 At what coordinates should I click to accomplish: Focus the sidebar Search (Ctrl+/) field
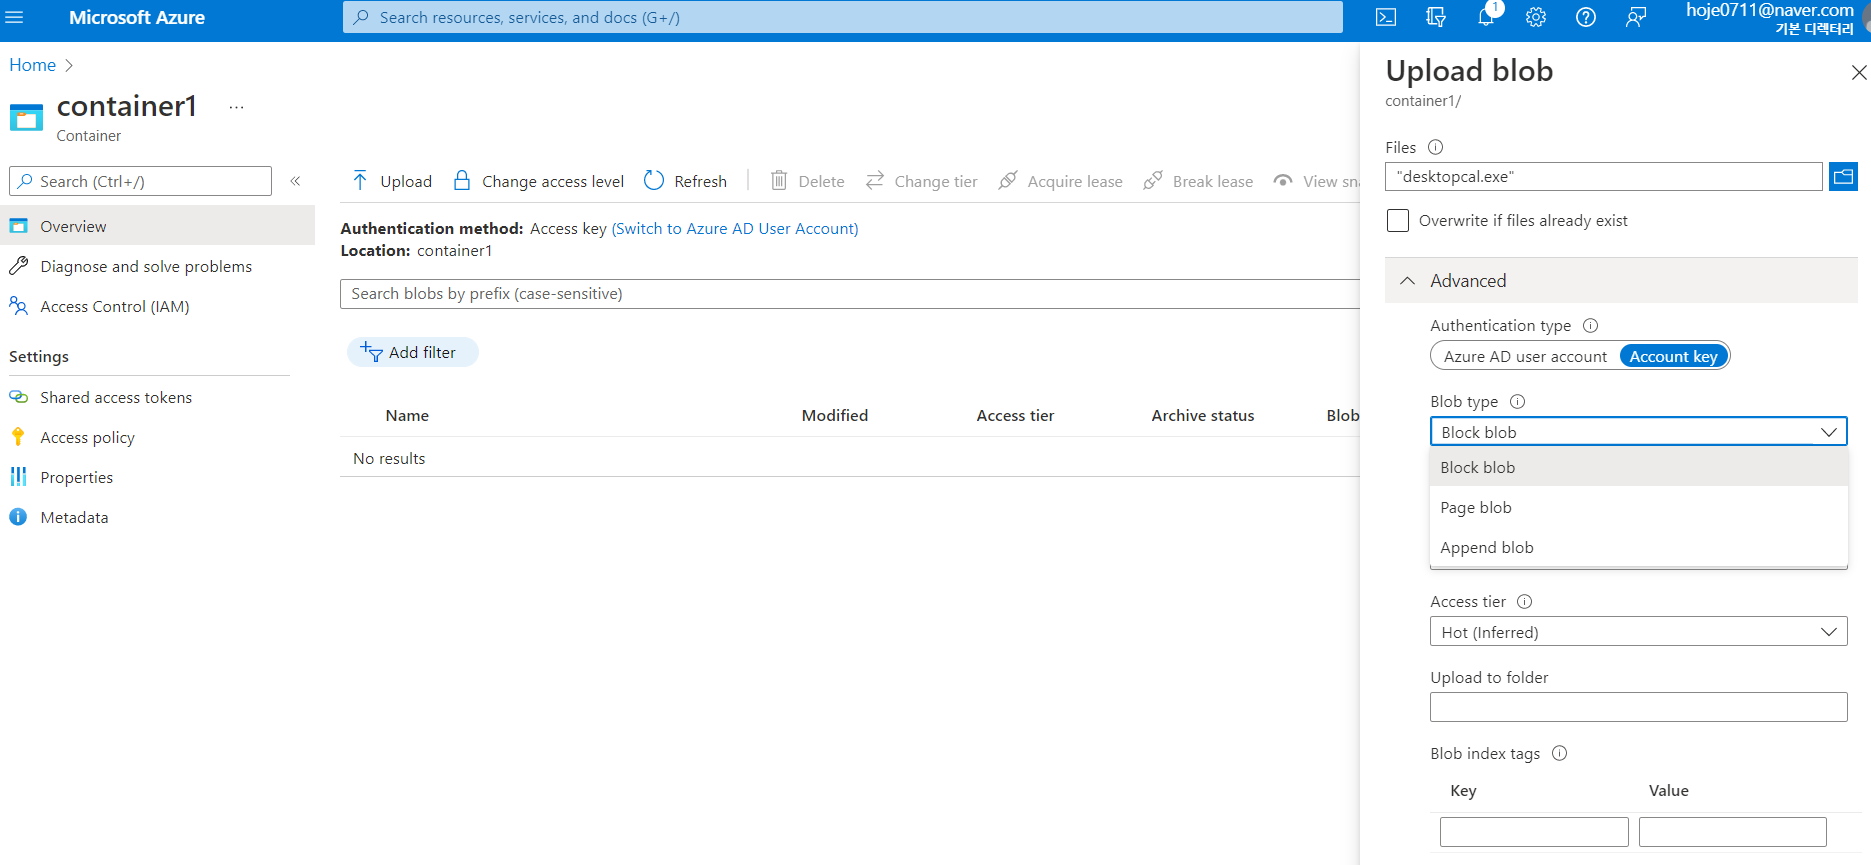(141, 181)
